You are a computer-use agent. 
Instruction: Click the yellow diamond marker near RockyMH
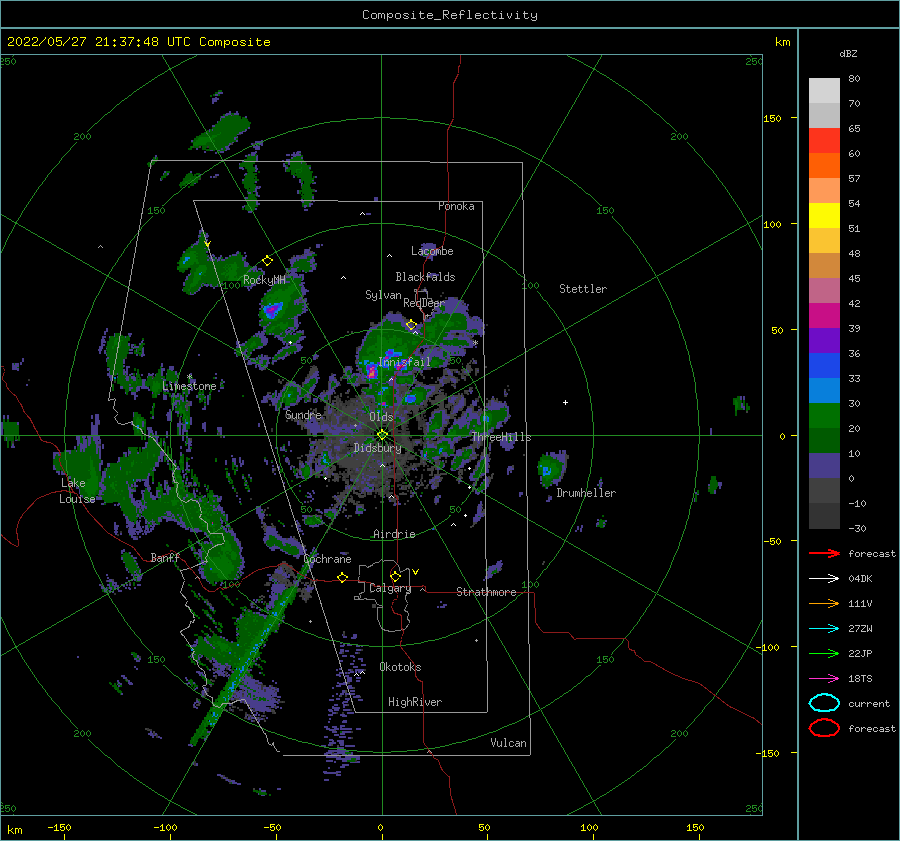tap(267, 261)
